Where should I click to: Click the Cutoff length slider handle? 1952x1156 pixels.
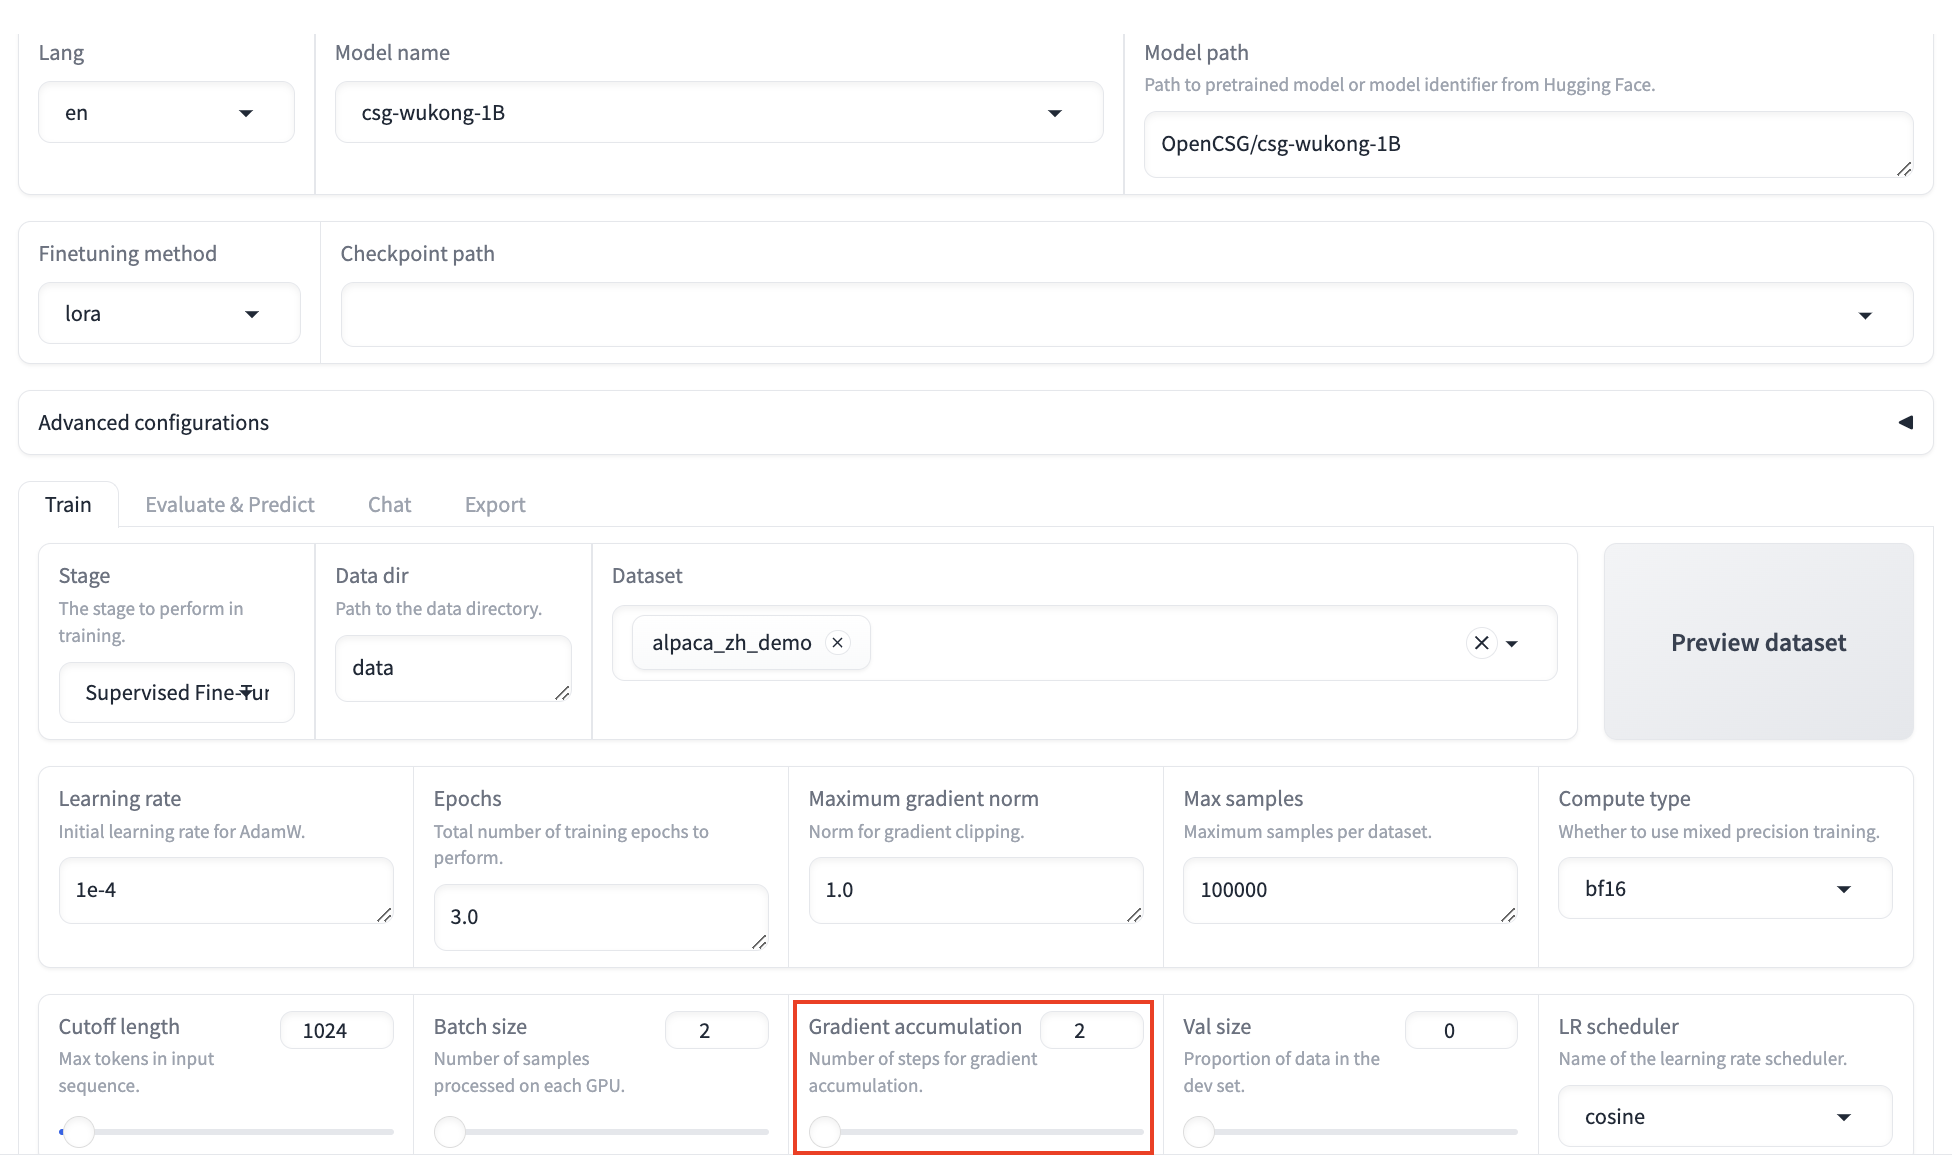tap(78, 1132)
